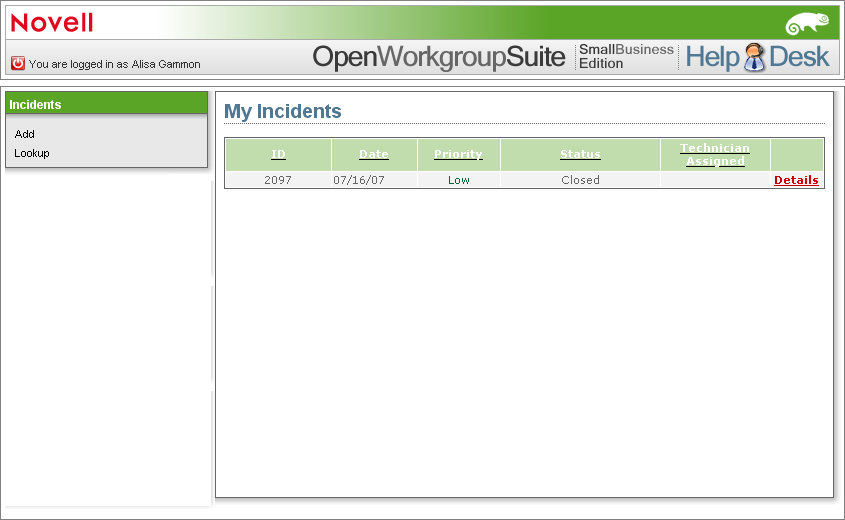Click the My Incidents page heading

pyautogui.click(x=282, y=111)
